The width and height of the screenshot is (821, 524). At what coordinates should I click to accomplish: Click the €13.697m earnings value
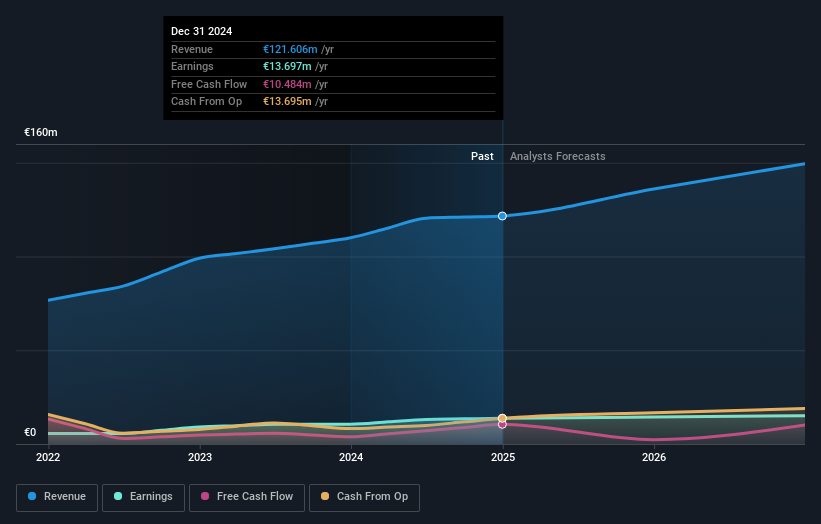[x=287, y=66]
